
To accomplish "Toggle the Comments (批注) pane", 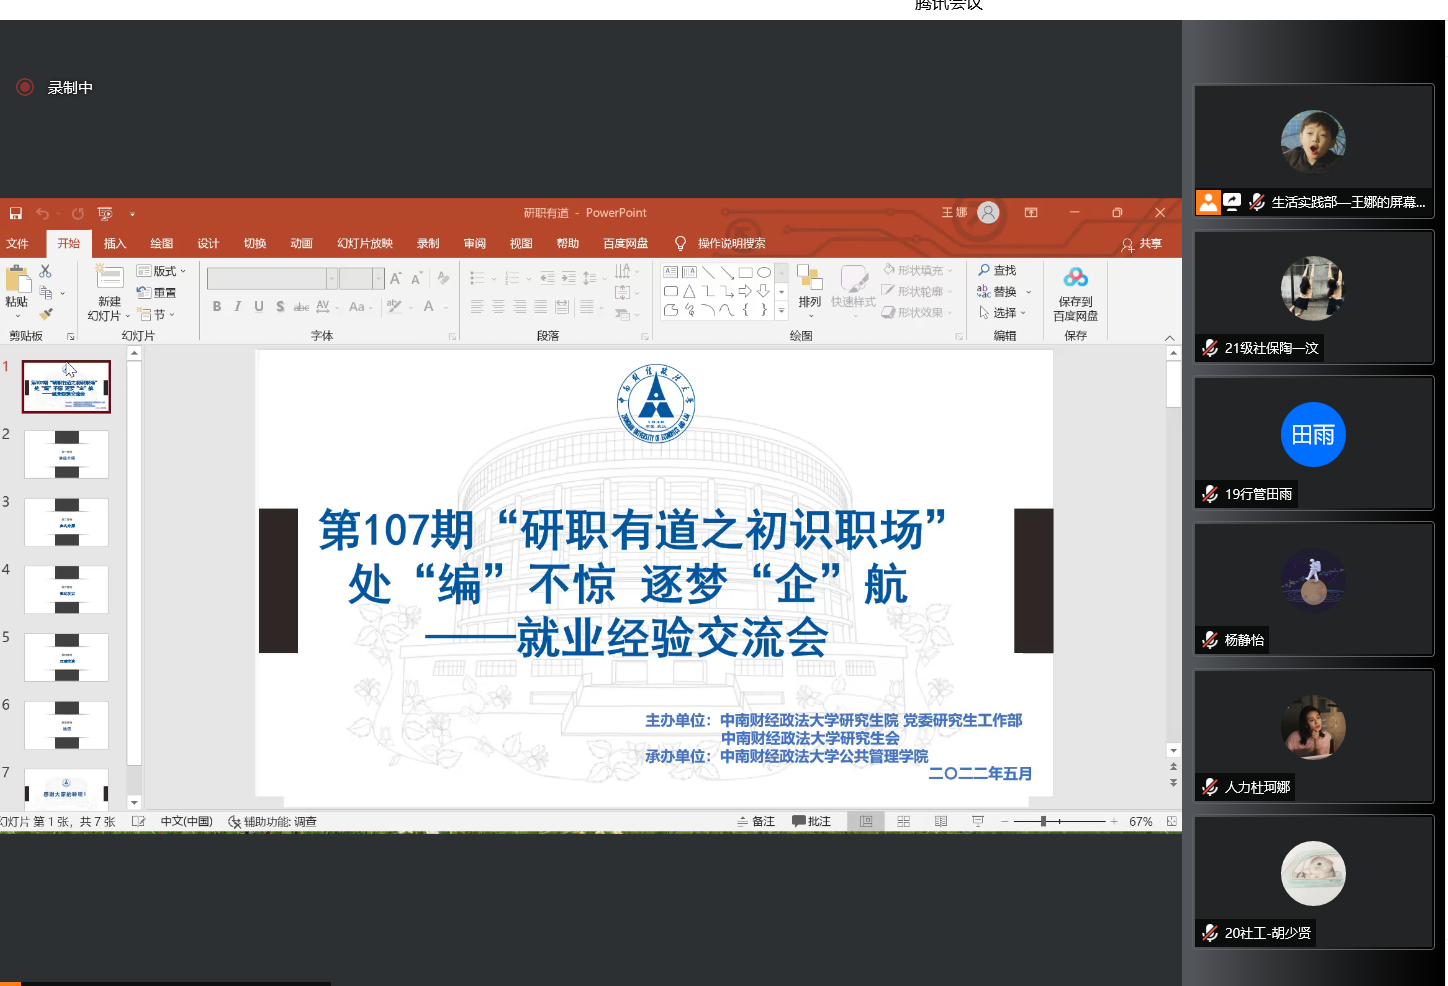I will tap(811, 821).
